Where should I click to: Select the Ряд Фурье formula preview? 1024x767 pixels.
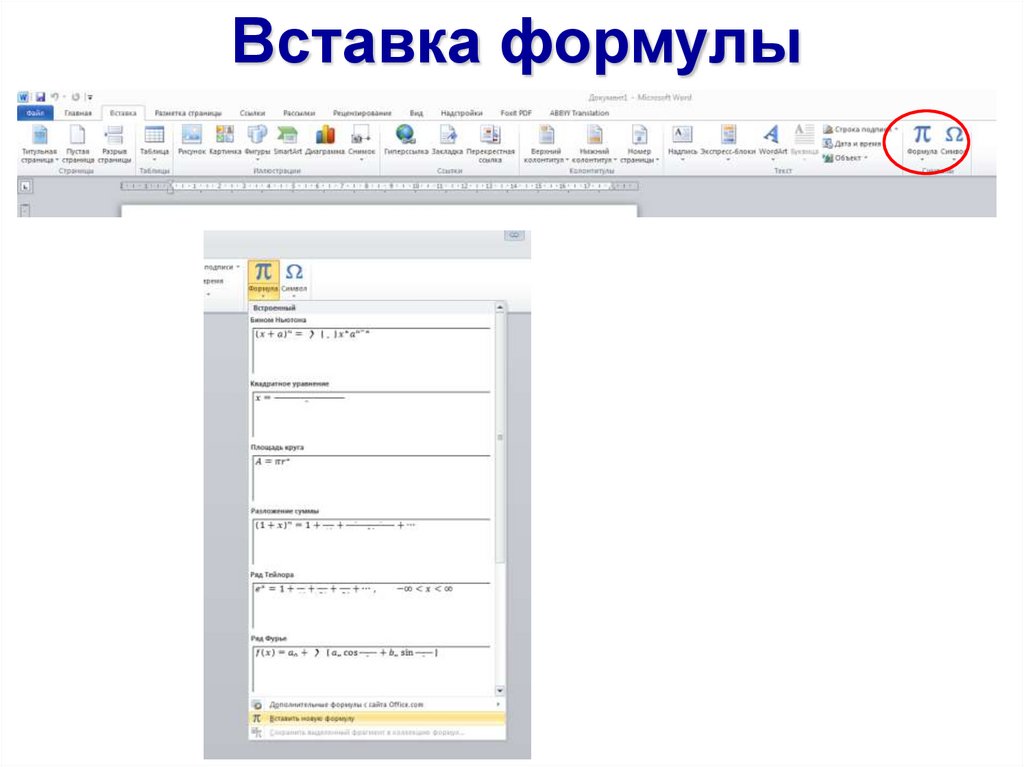click(371, 668)
